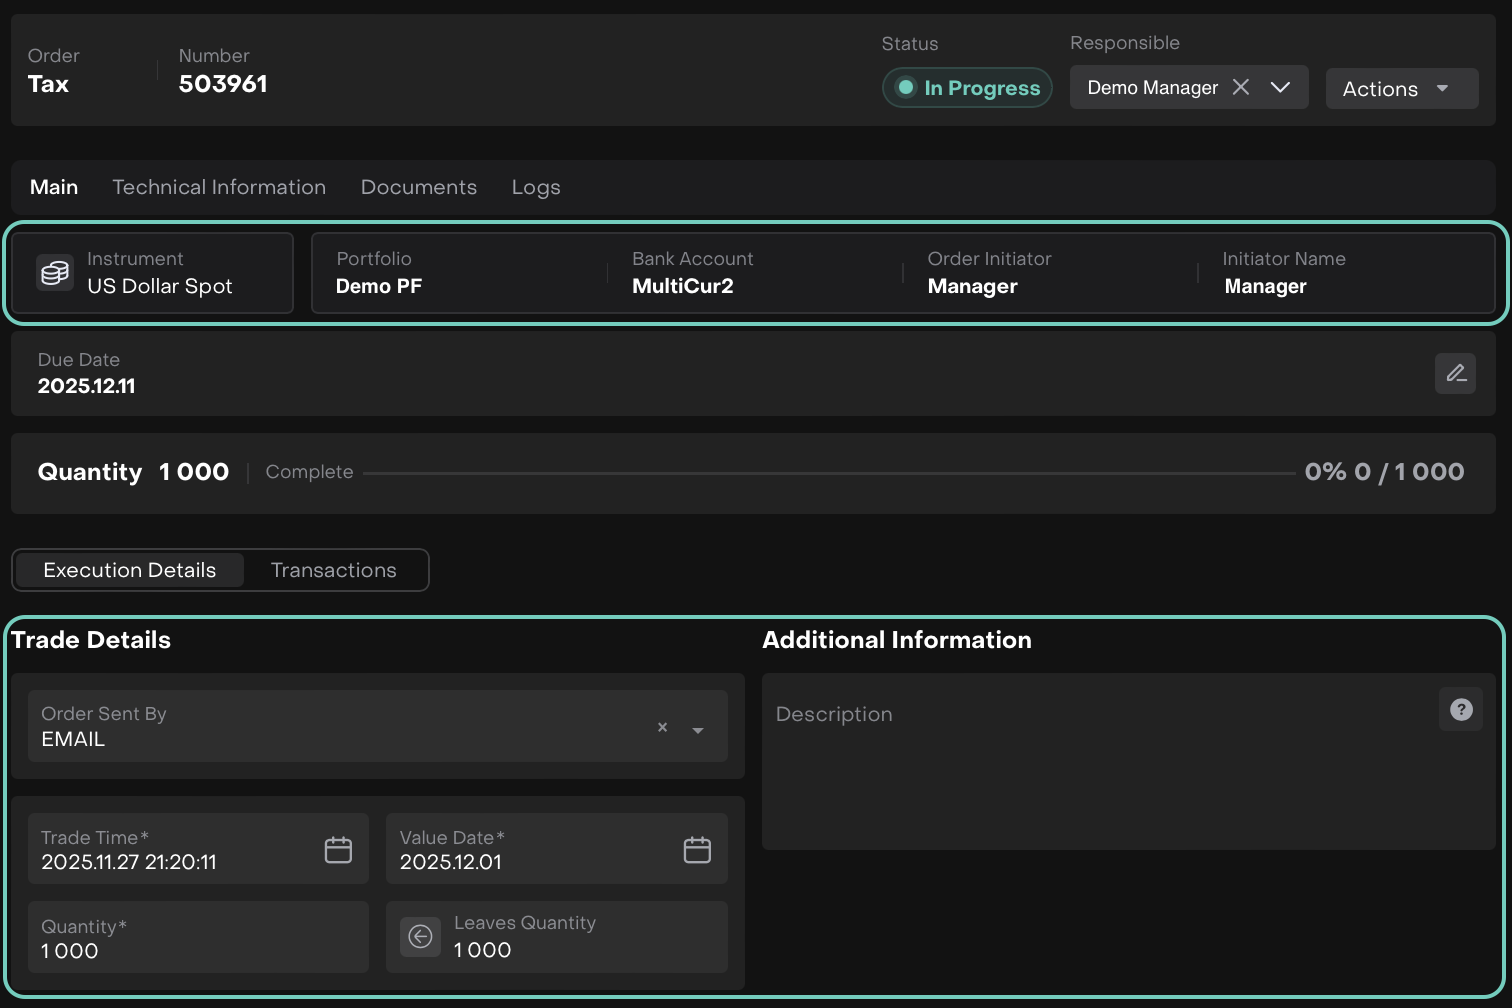Expand the Responsible dropdown chevron
The image size is (1512, 1008).
pyautogui.click(x=1280, y=87)
